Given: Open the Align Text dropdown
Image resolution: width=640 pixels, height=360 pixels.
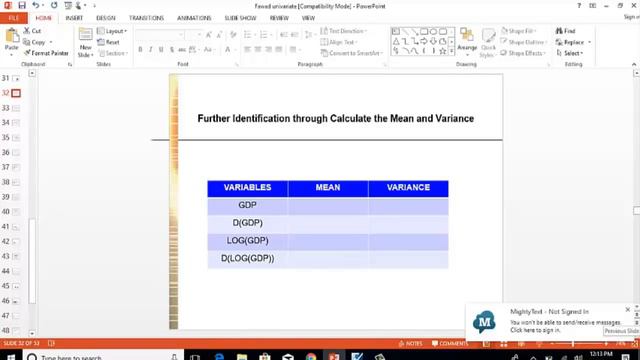Looking at the screenshot, I should pos(339,42).
